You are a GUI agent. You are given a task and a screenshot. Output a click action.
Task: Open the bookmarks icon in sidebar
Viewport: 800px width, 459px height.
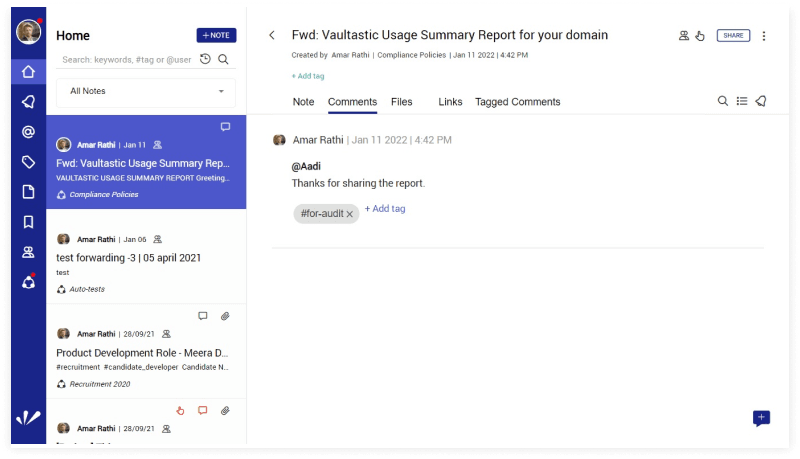click(x=28, y=222)
